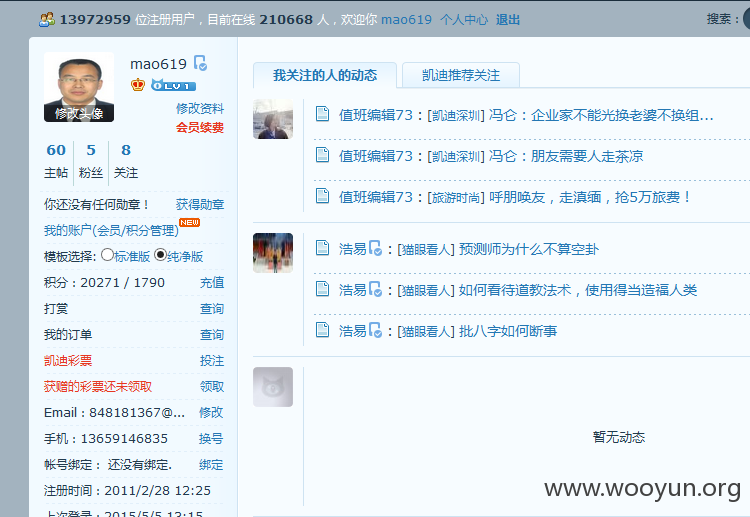Click 绑定 in the 帐号绑定 row

point(211,465)
